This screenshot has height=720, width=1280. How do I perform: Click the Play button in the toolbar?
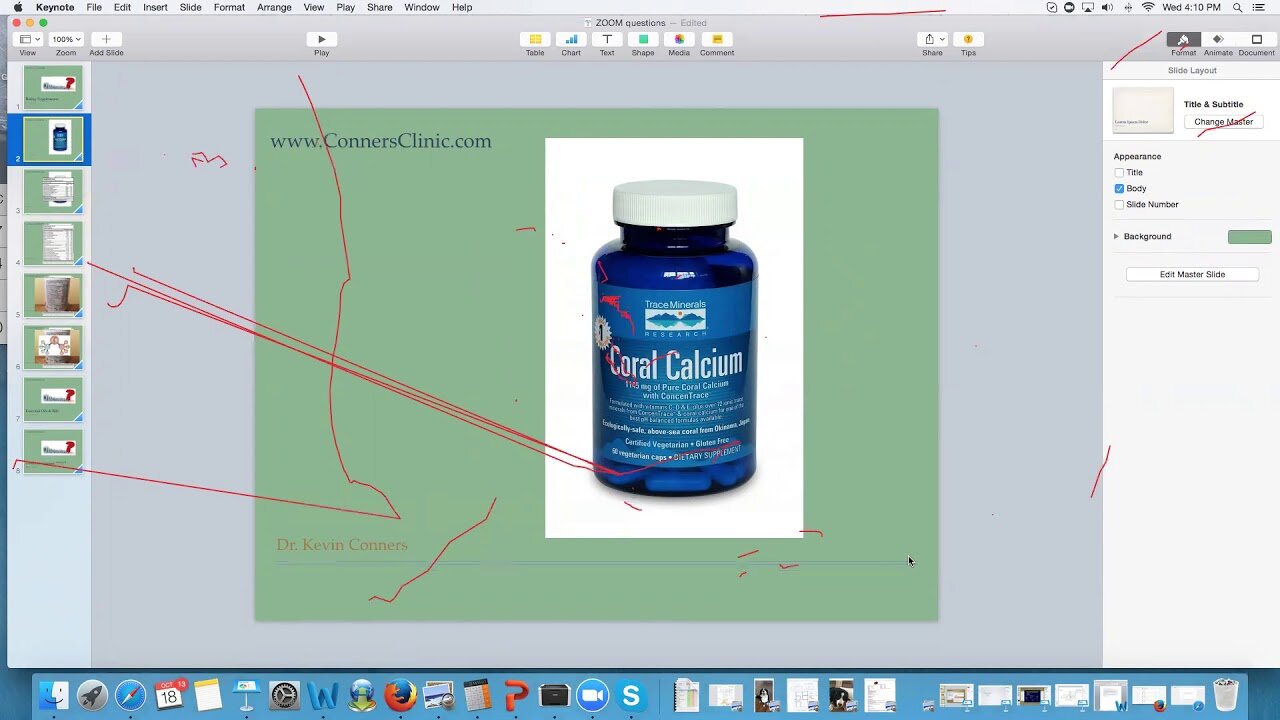coord(321,39)
